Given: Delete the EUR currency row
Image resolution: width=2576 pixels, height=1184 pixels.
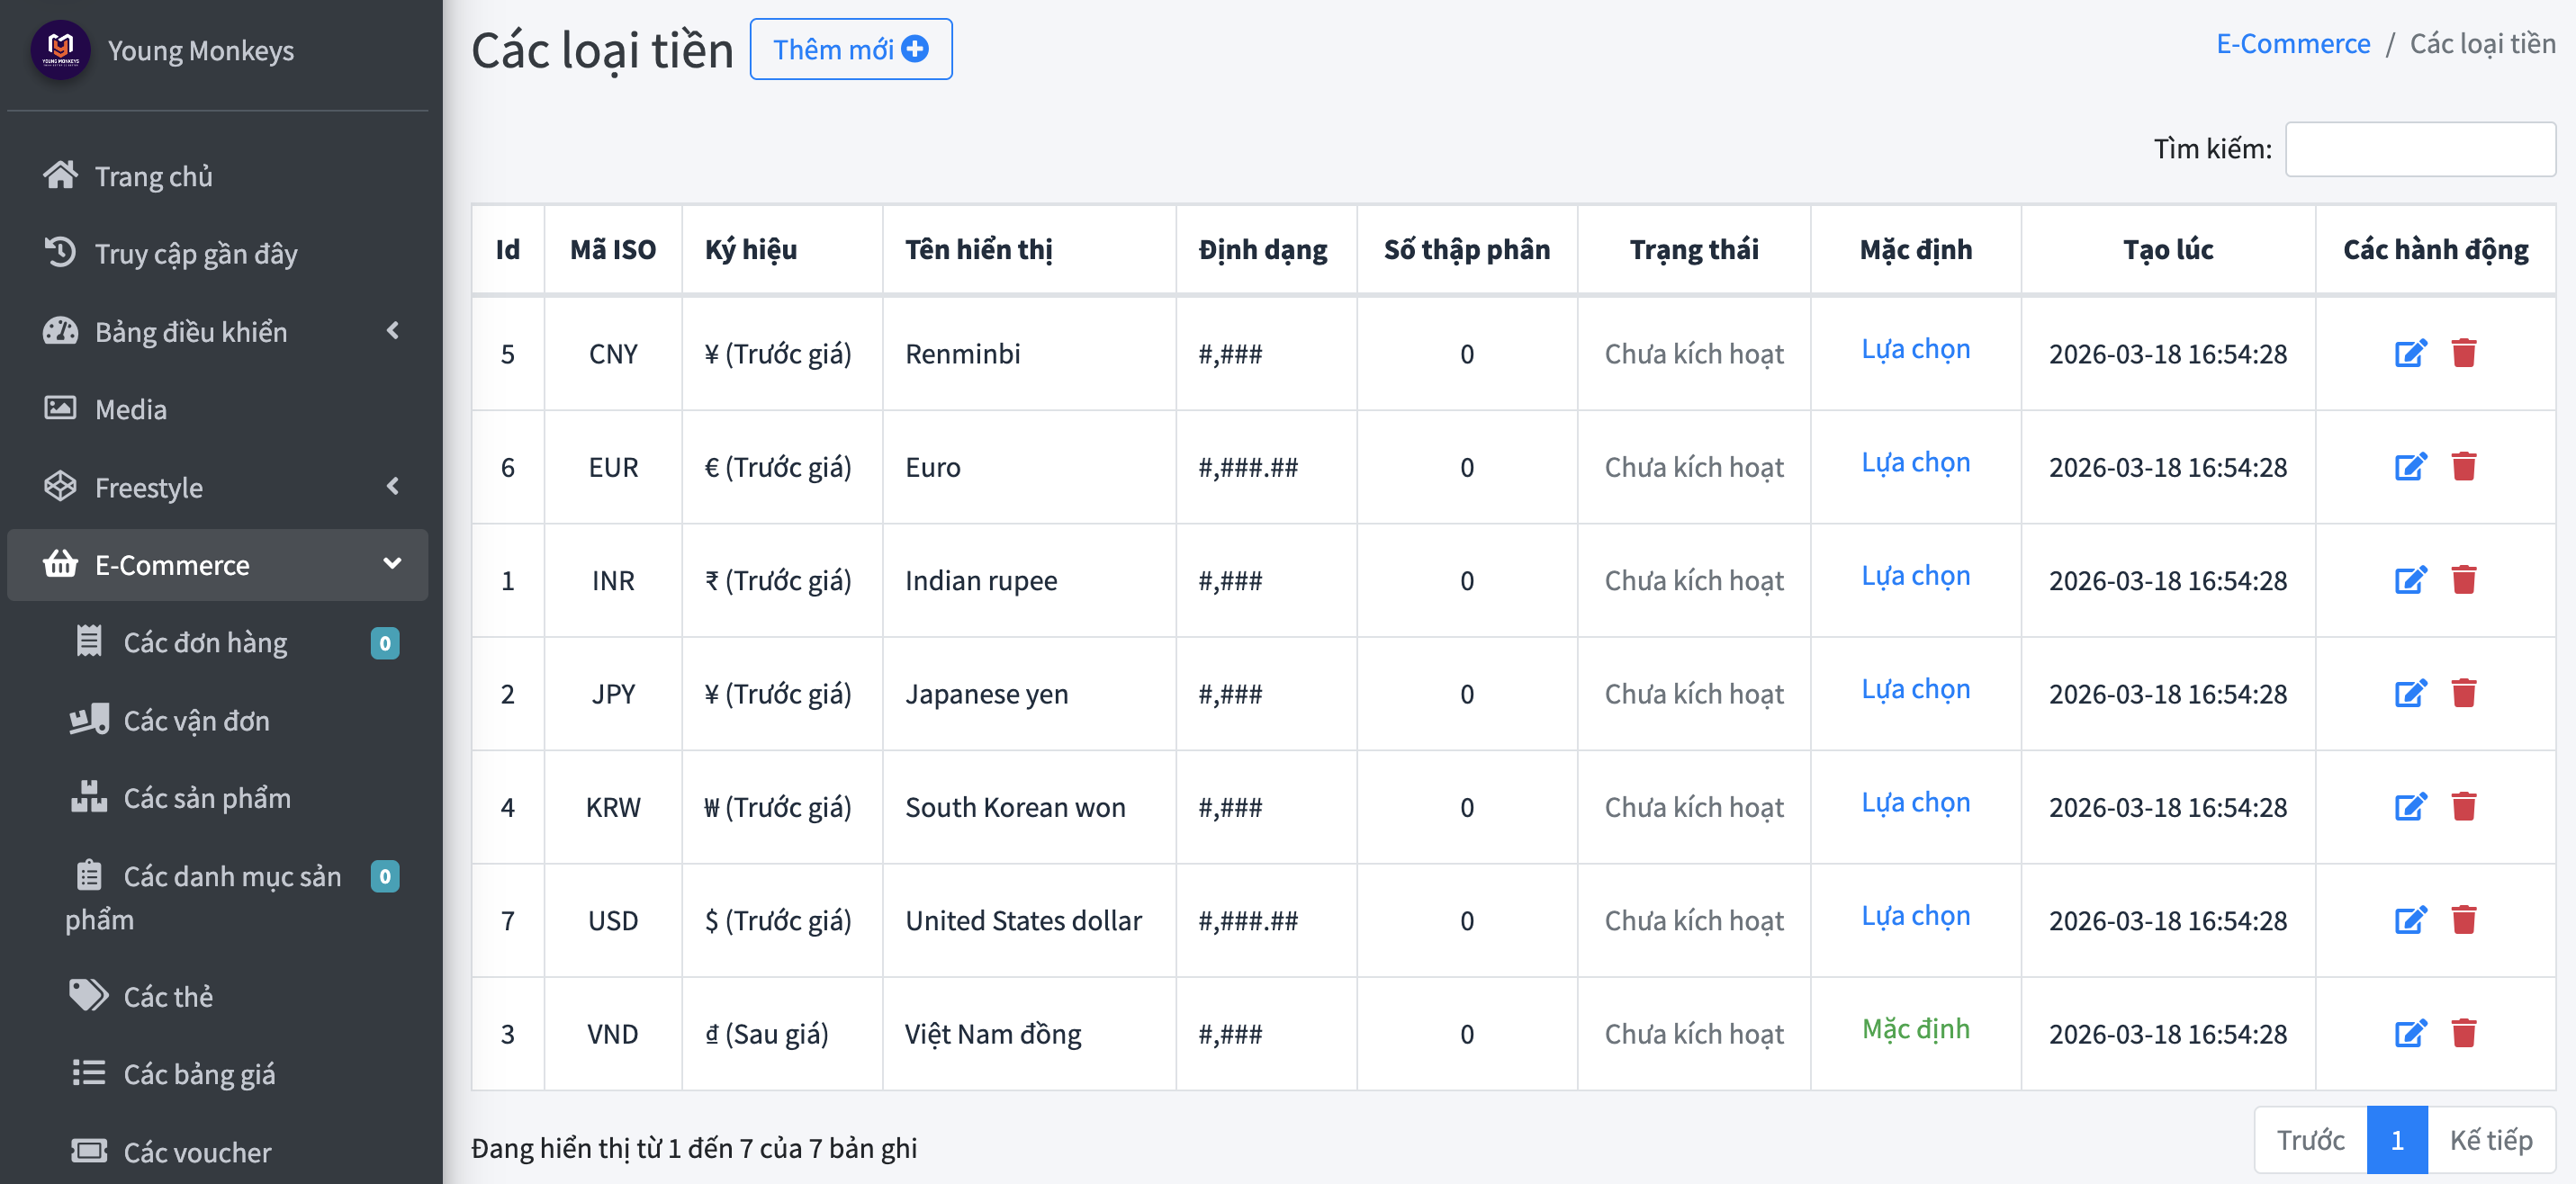Looking at the screenshot, I should [x=2464, y=466].
